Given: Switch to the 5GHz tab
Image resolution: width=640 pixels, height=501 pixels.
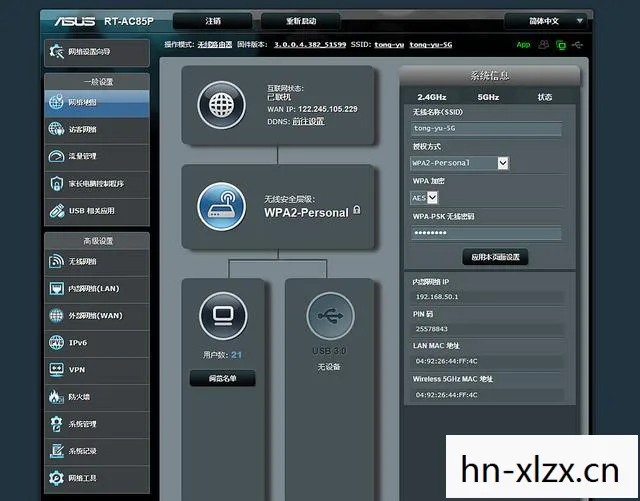Looking at the screenshot, I should (x=488, y=97).
